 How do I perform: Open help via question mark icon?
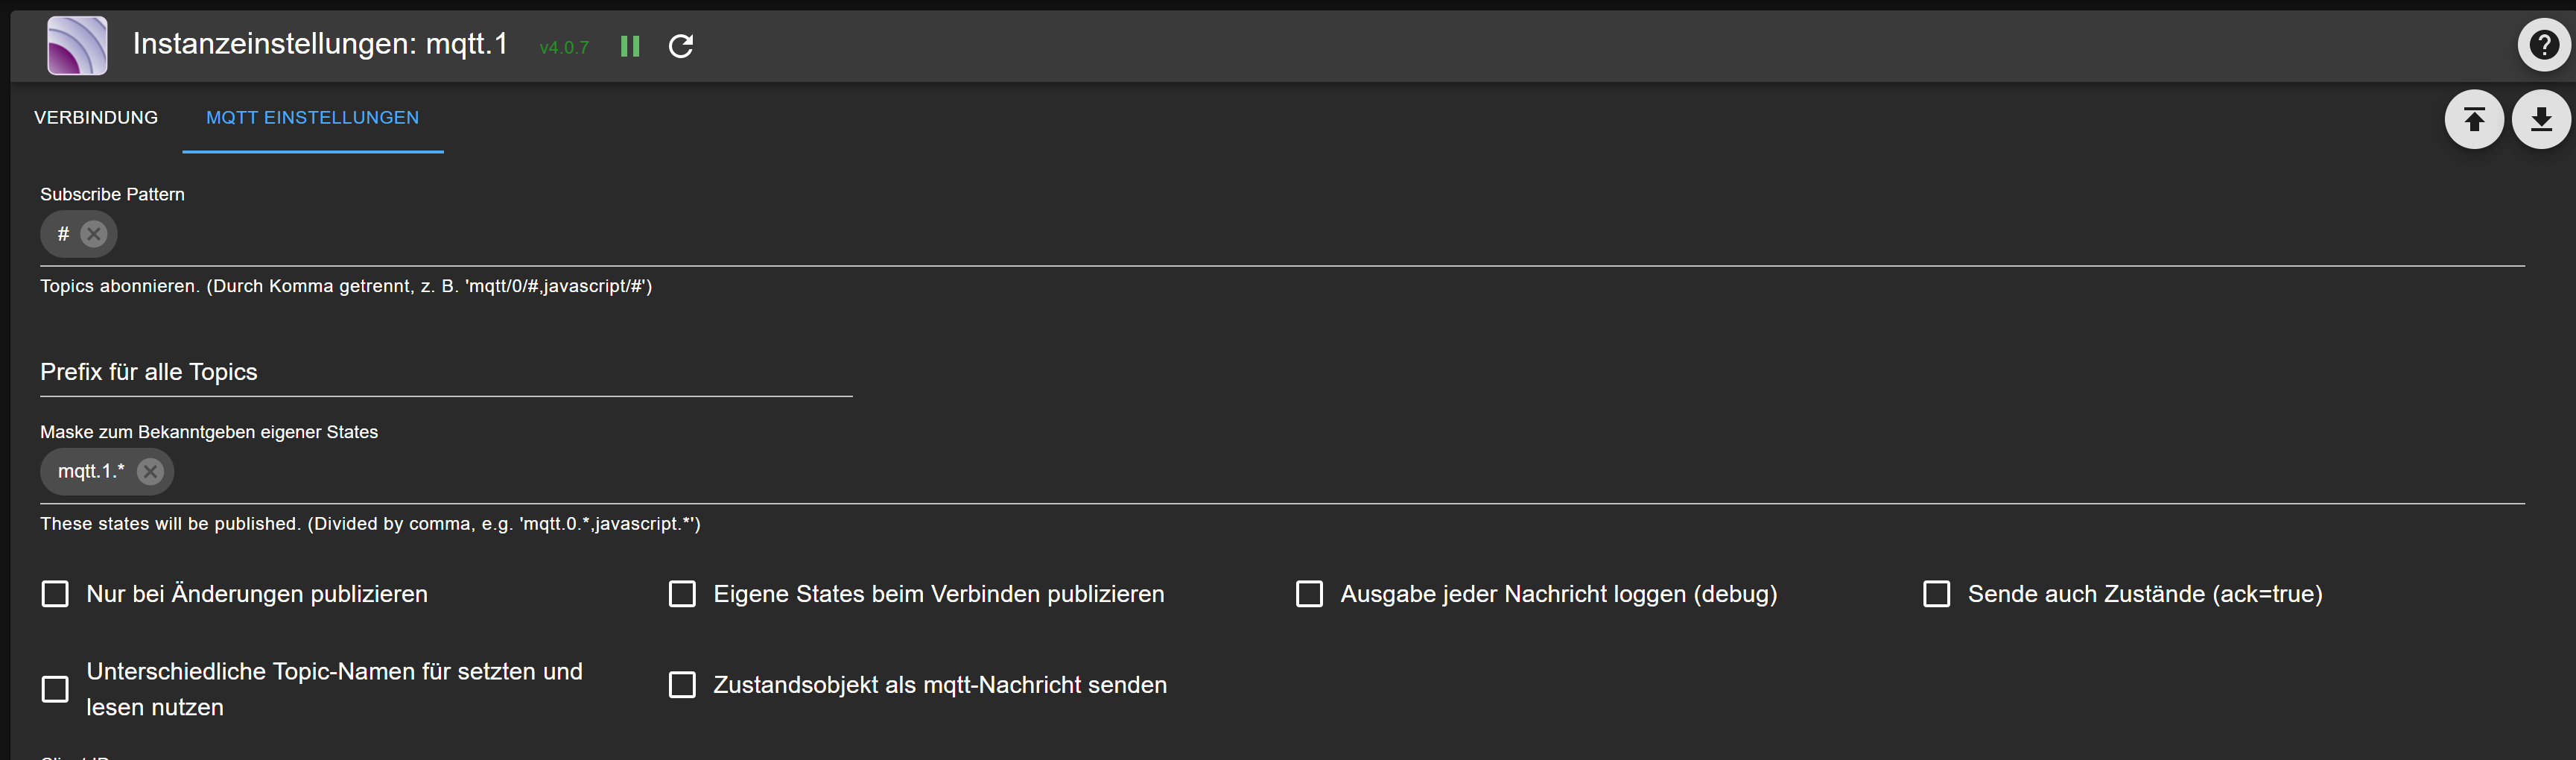[2544, 45]
